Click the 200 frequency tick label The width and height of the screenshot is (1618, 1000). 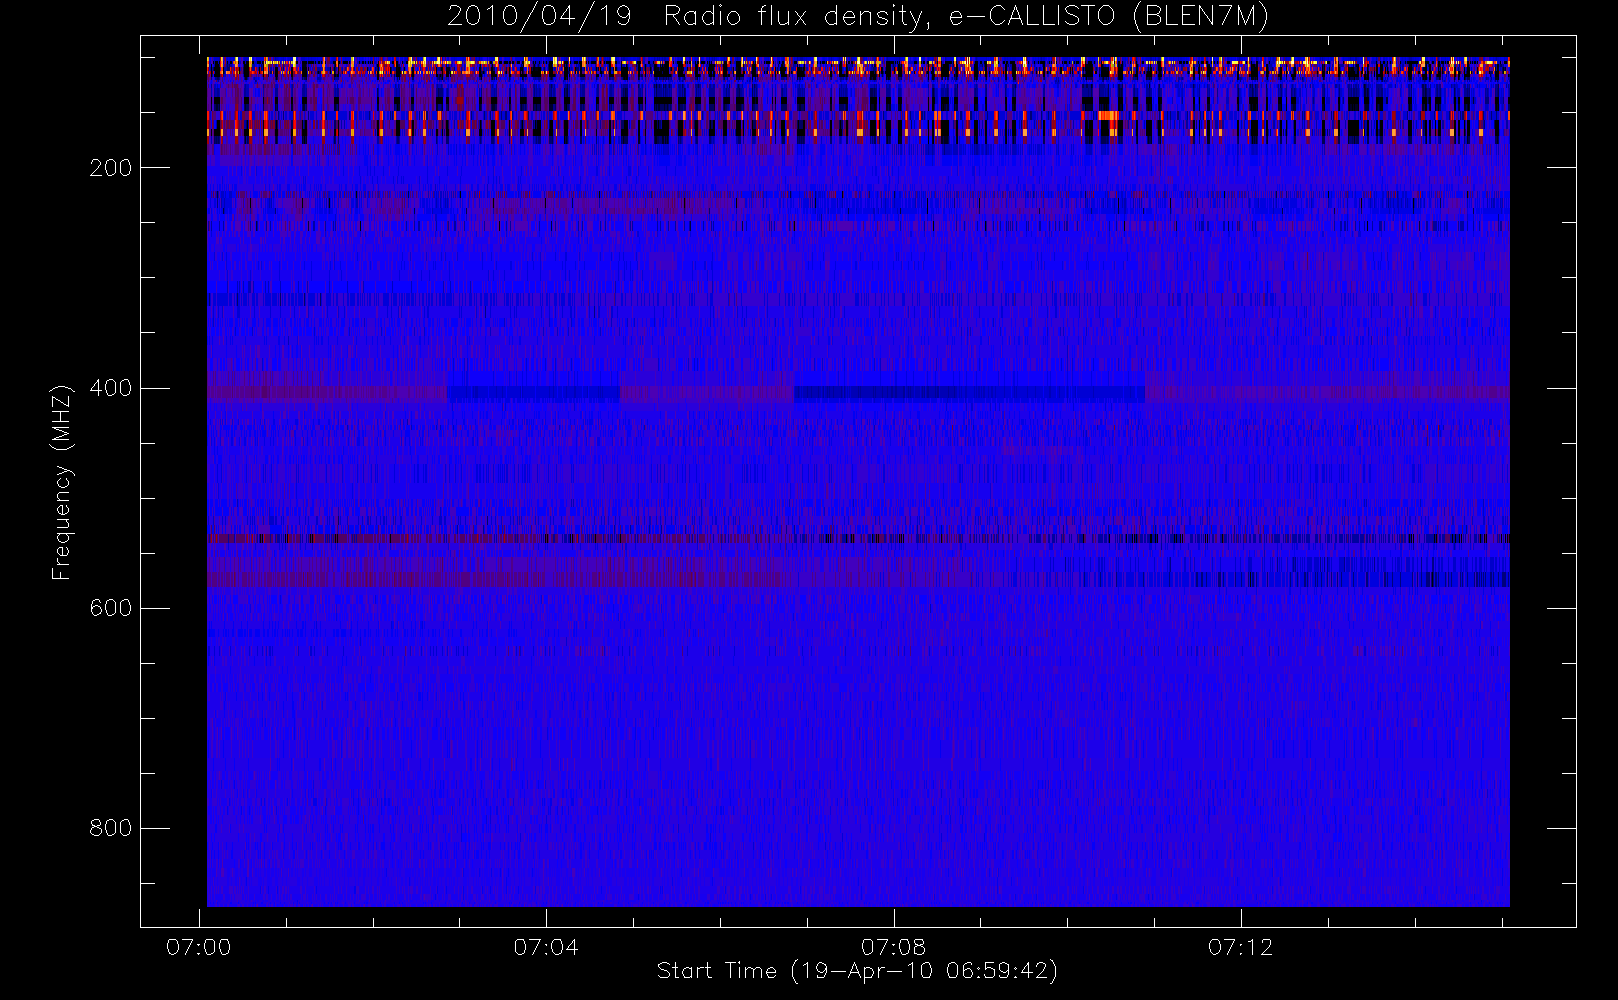click(x=111, y=168)
